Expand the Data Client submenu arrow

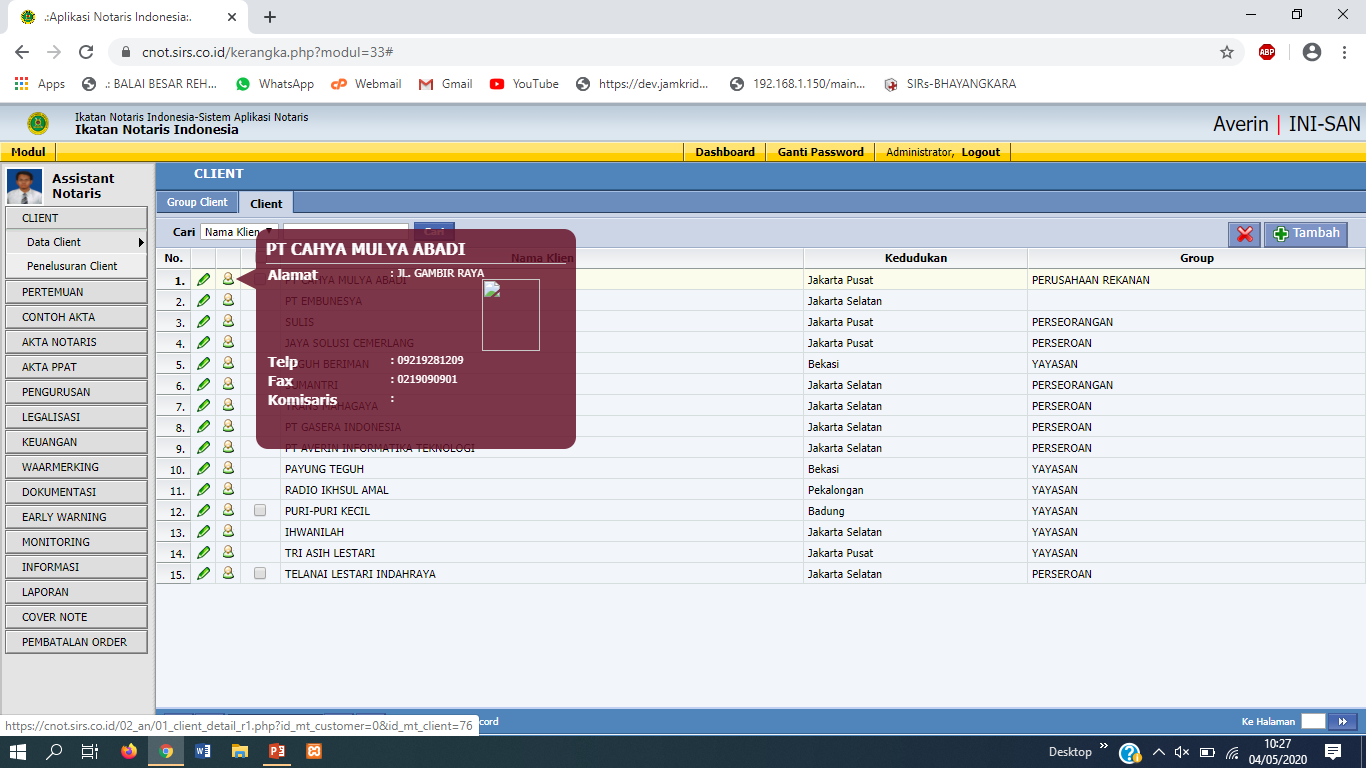pyautogui.click(x=141, y=242)
